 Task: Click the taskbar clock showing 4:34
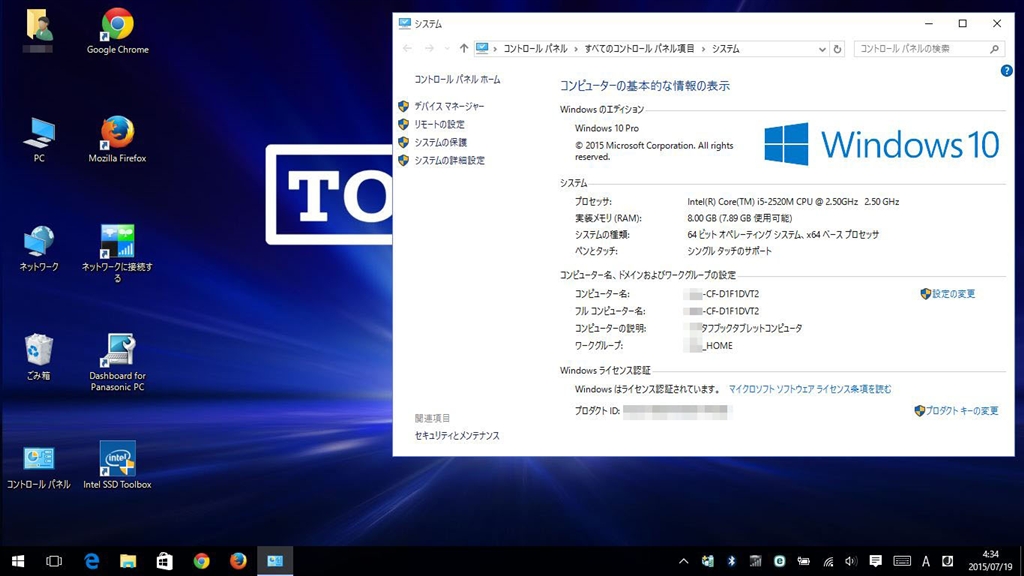tap(990, 561)
